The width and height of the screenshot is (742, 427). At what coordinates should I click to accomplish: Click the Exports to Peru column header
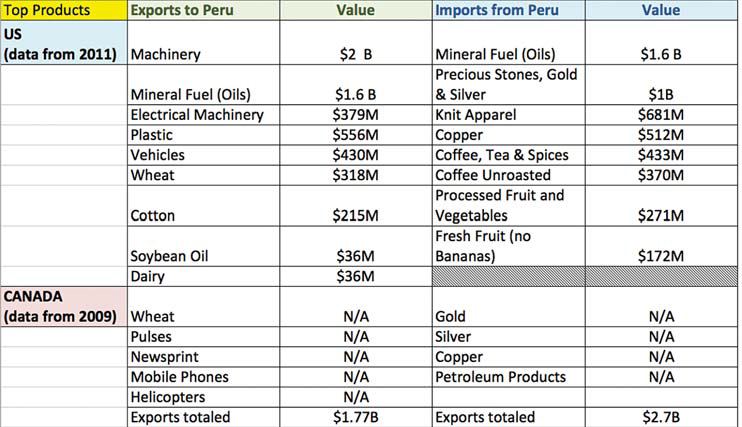[203, 10]
